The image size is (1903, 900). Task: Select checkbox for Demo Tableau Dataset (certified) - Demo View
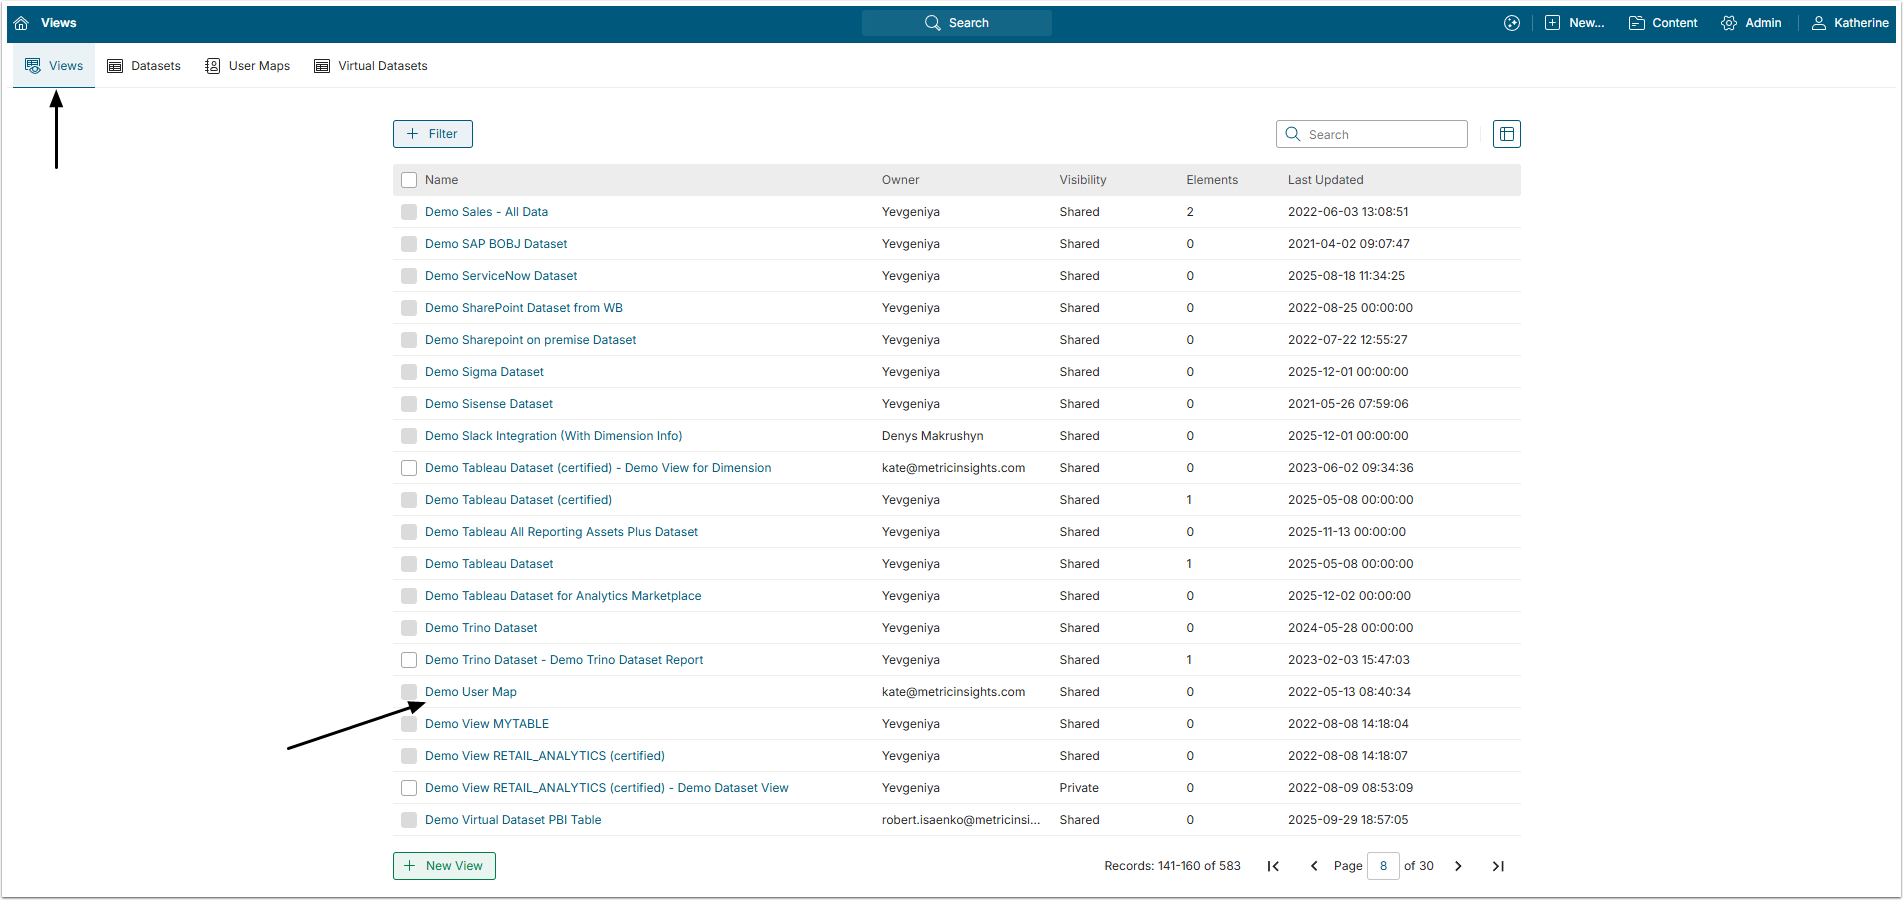(409, 468)
